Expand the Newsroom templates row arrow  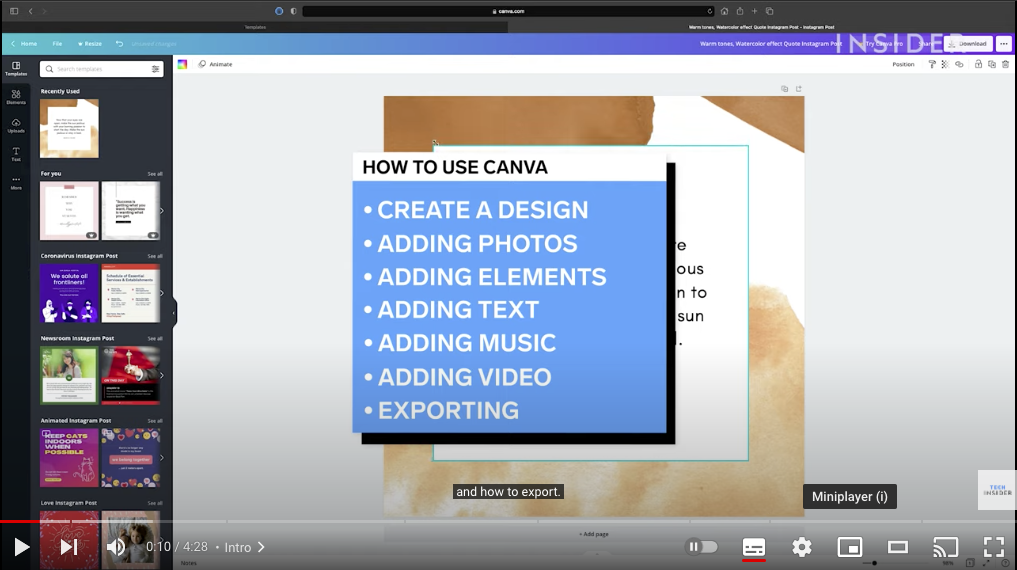162,375
